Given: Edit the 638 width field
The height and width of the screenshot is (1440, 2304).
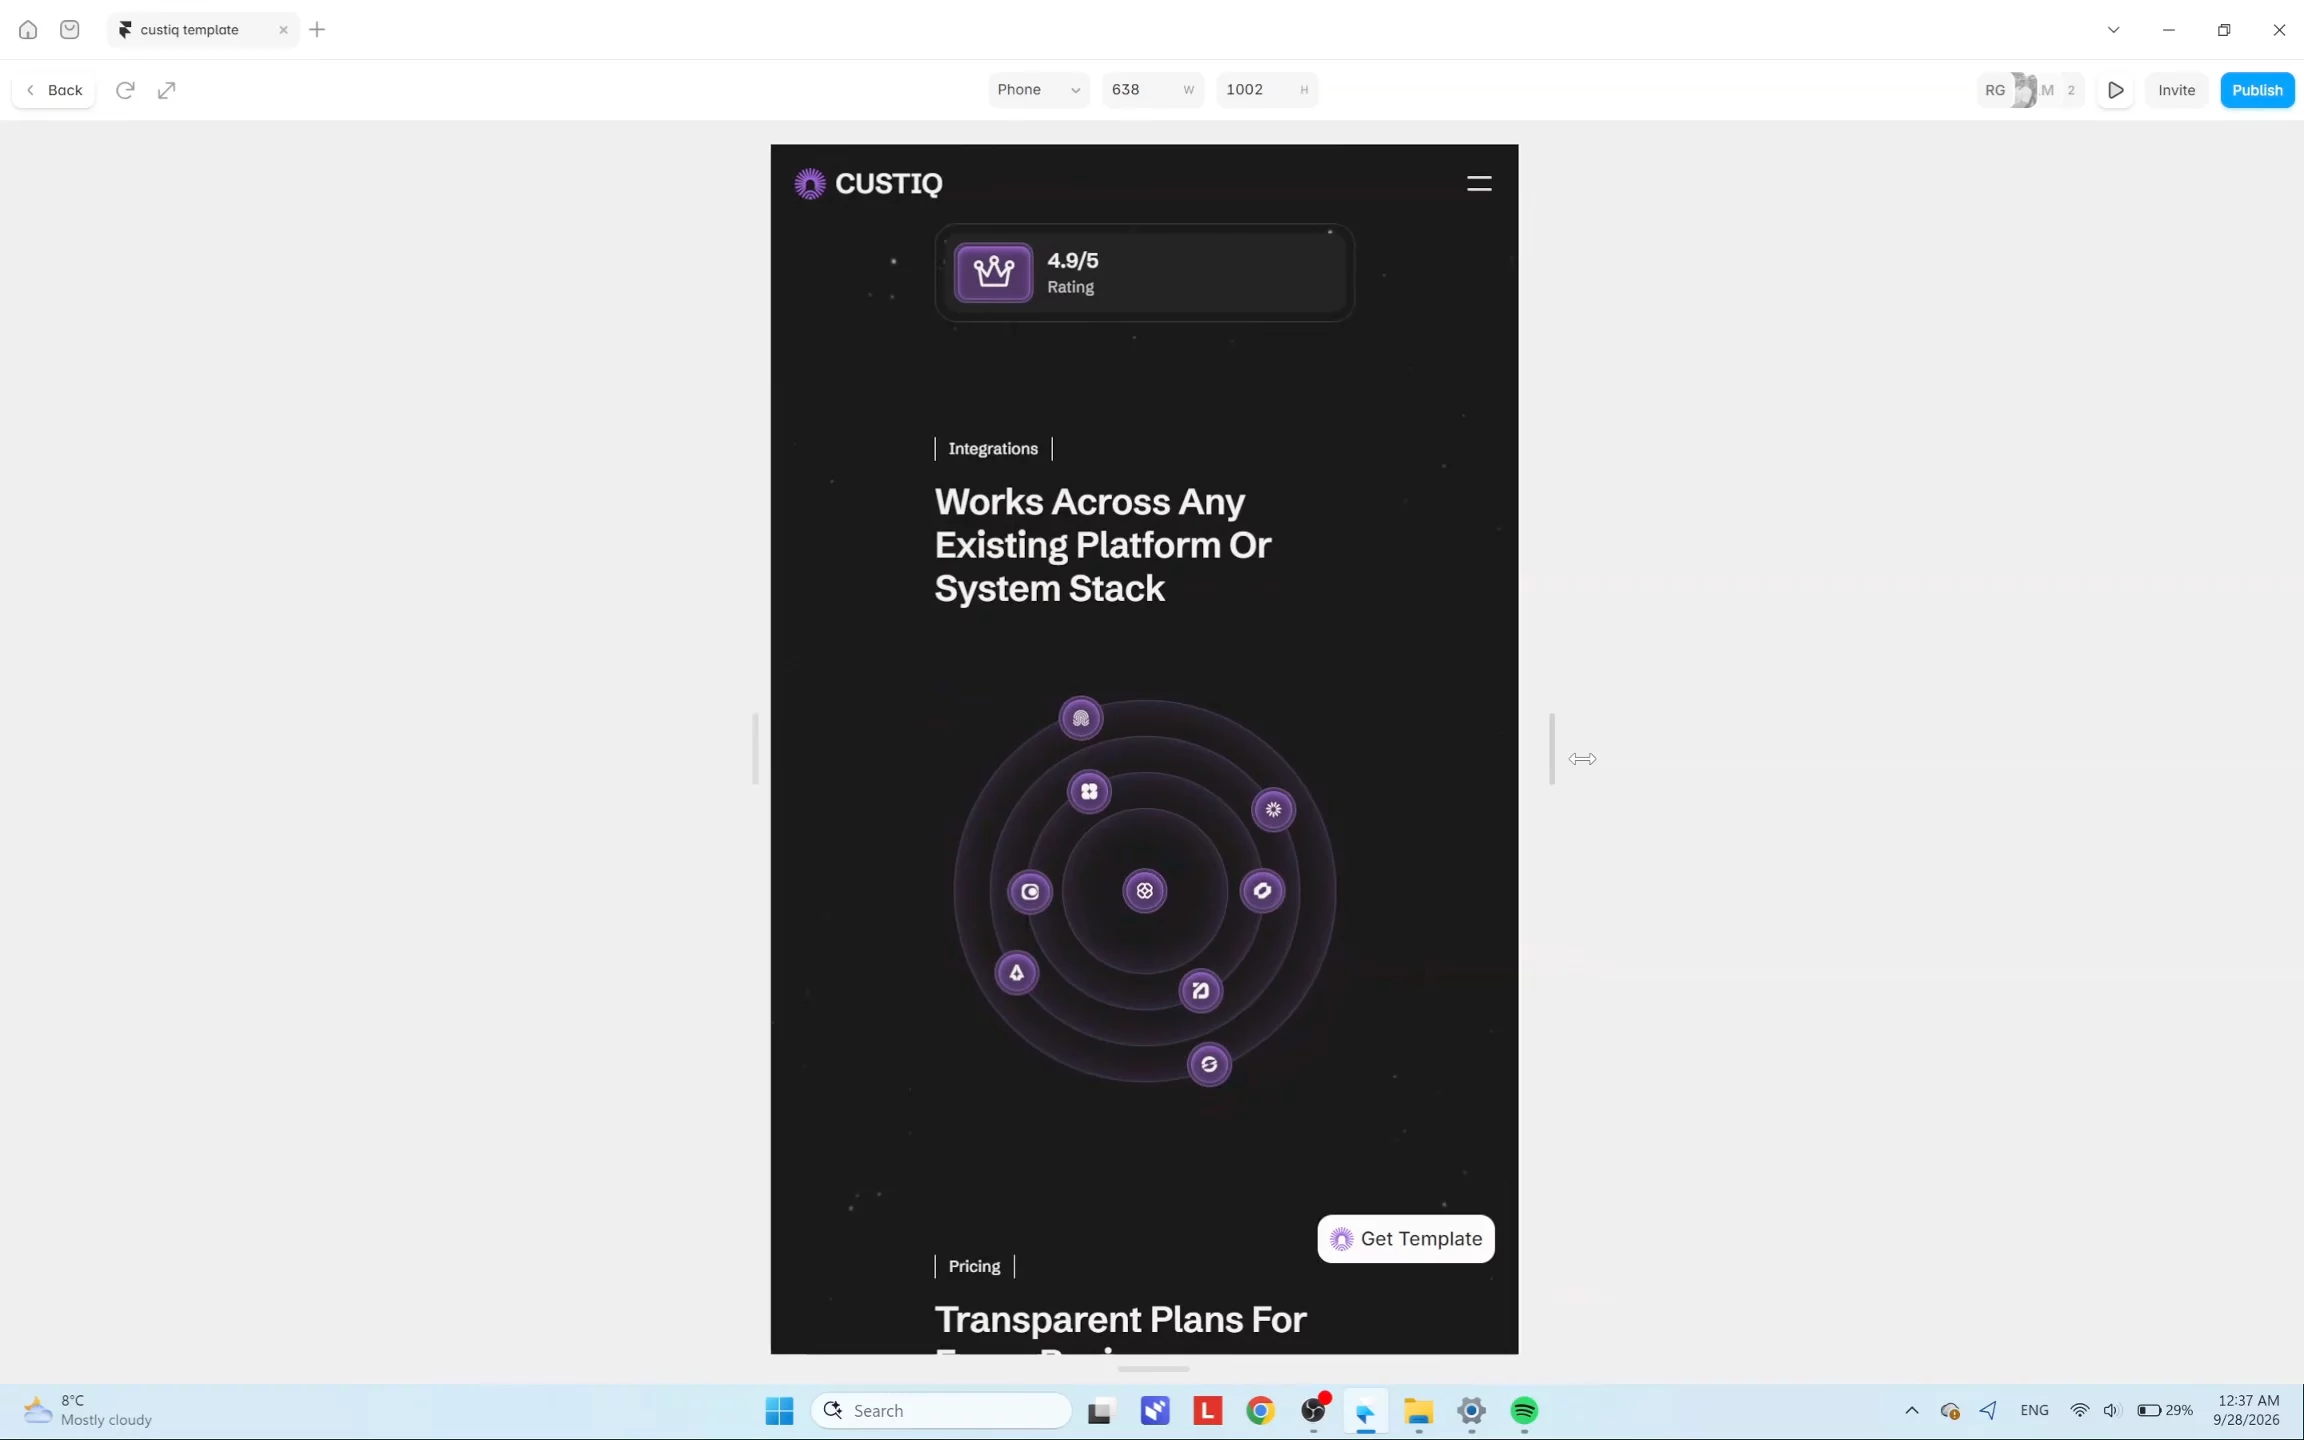Looking at the screenshot, I should 1153,90.
